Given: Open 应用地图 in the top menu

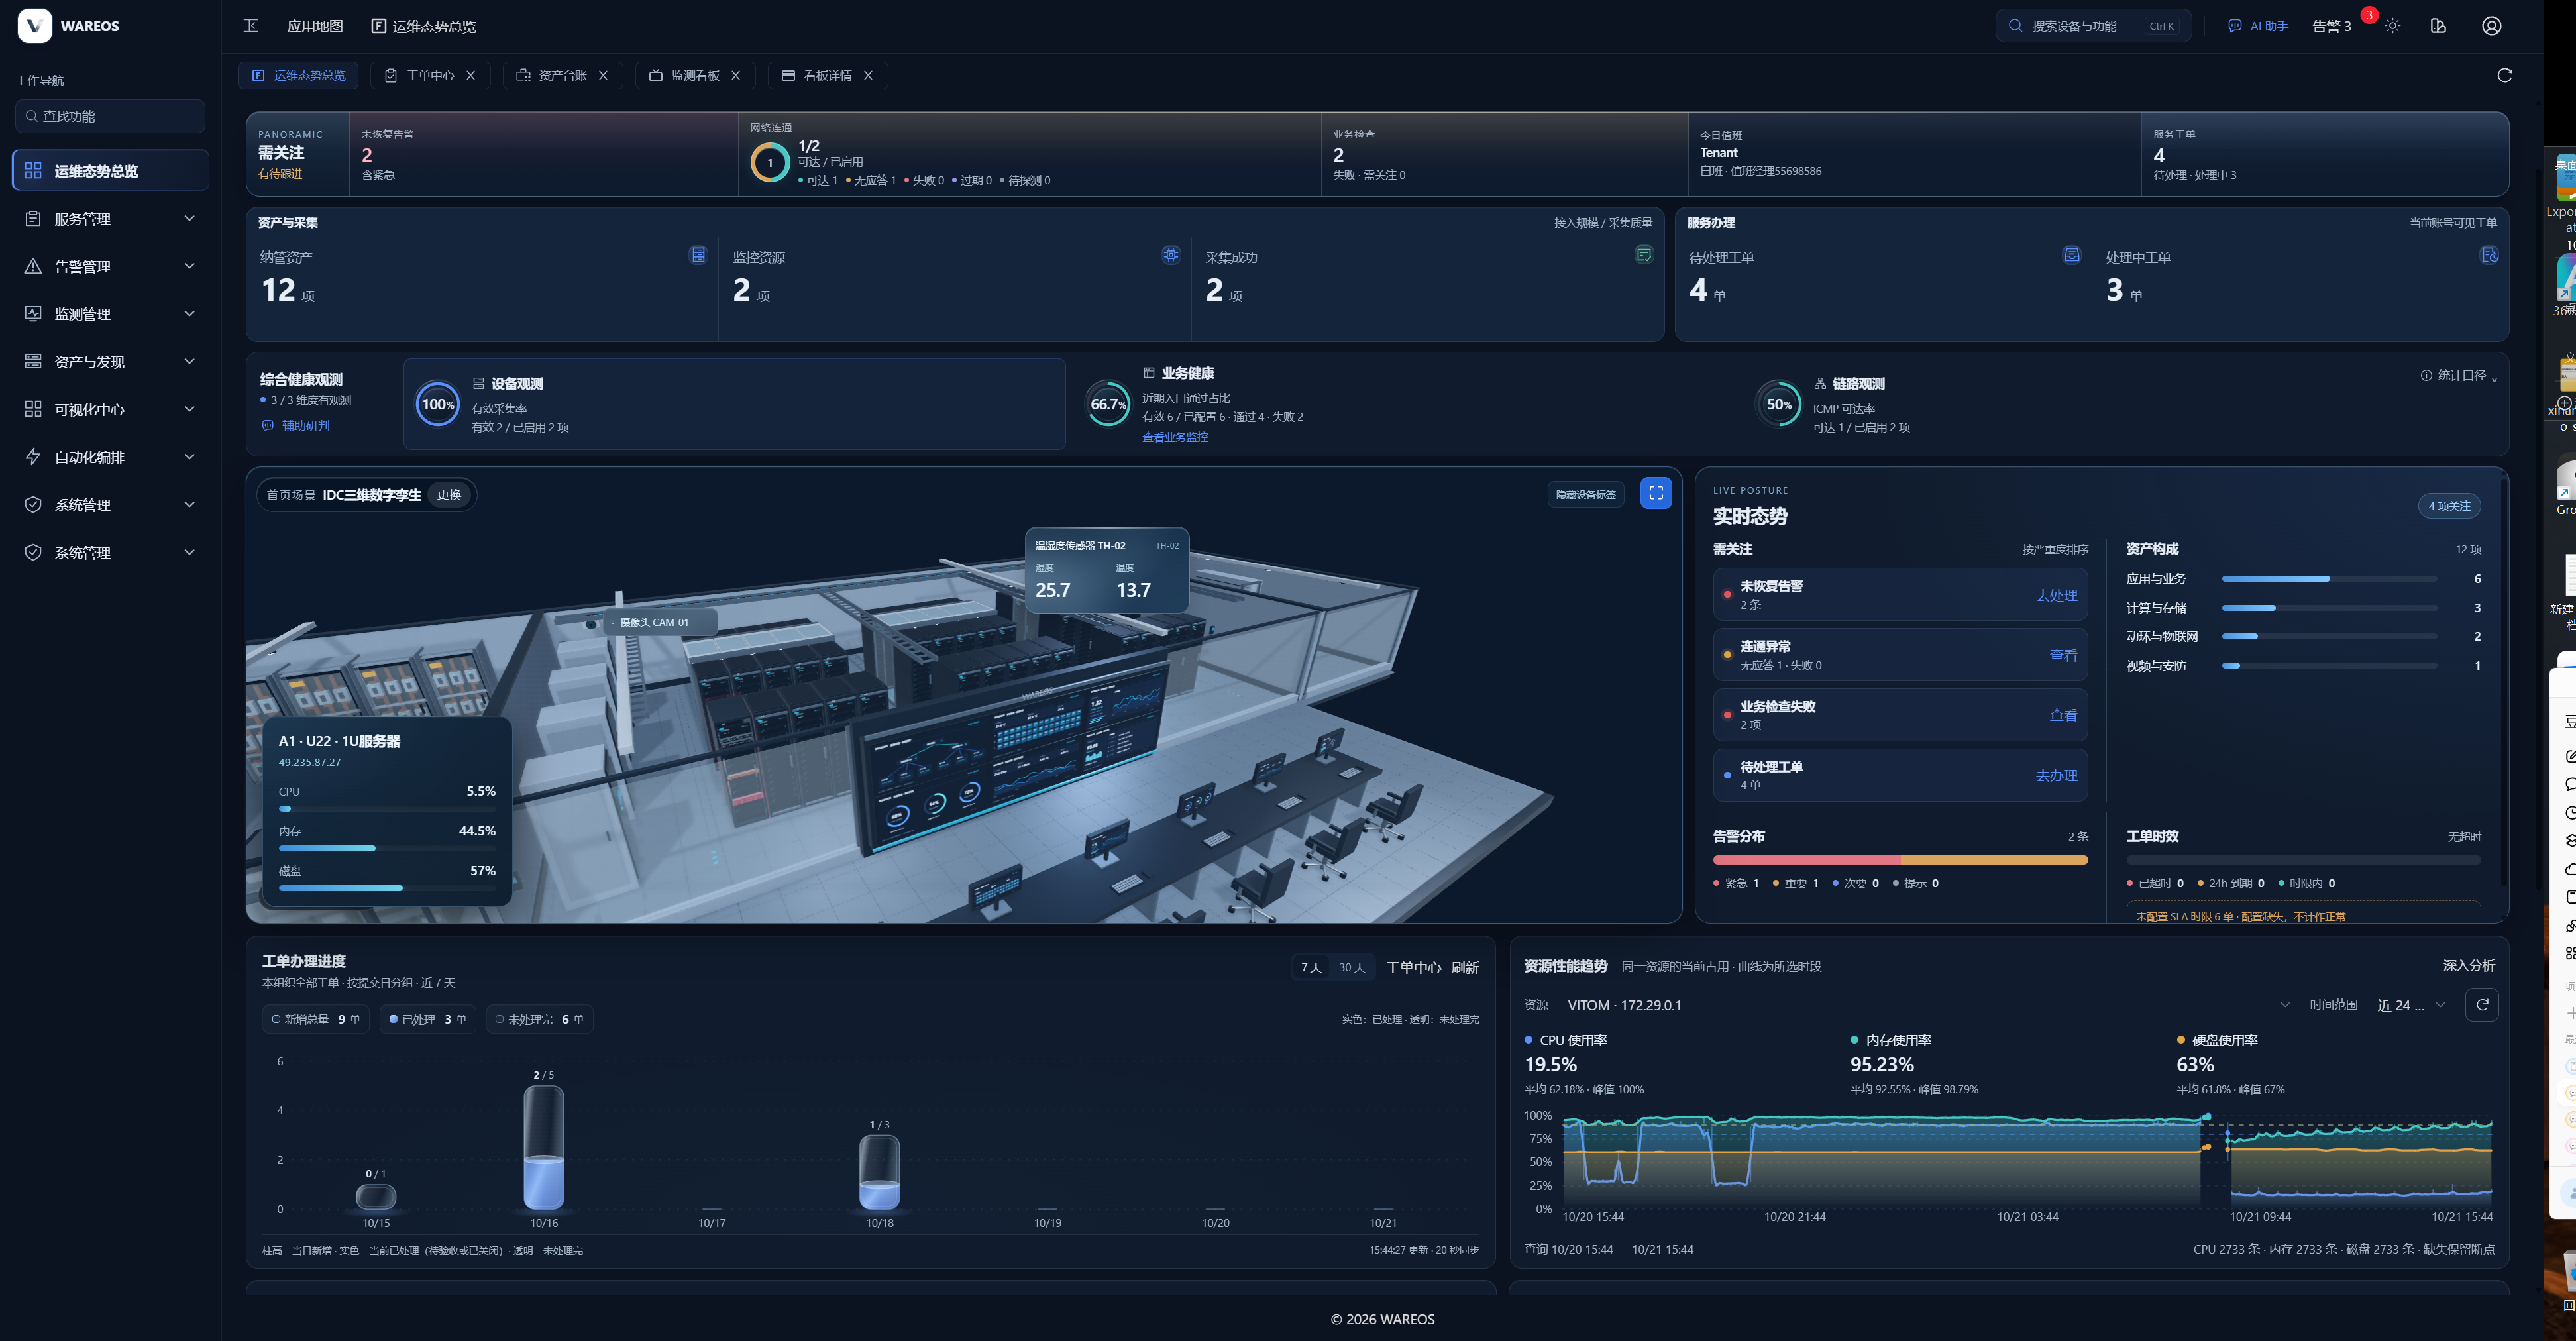Looking at the screenshot, I should pyautogui.click(x=315, y=26).
